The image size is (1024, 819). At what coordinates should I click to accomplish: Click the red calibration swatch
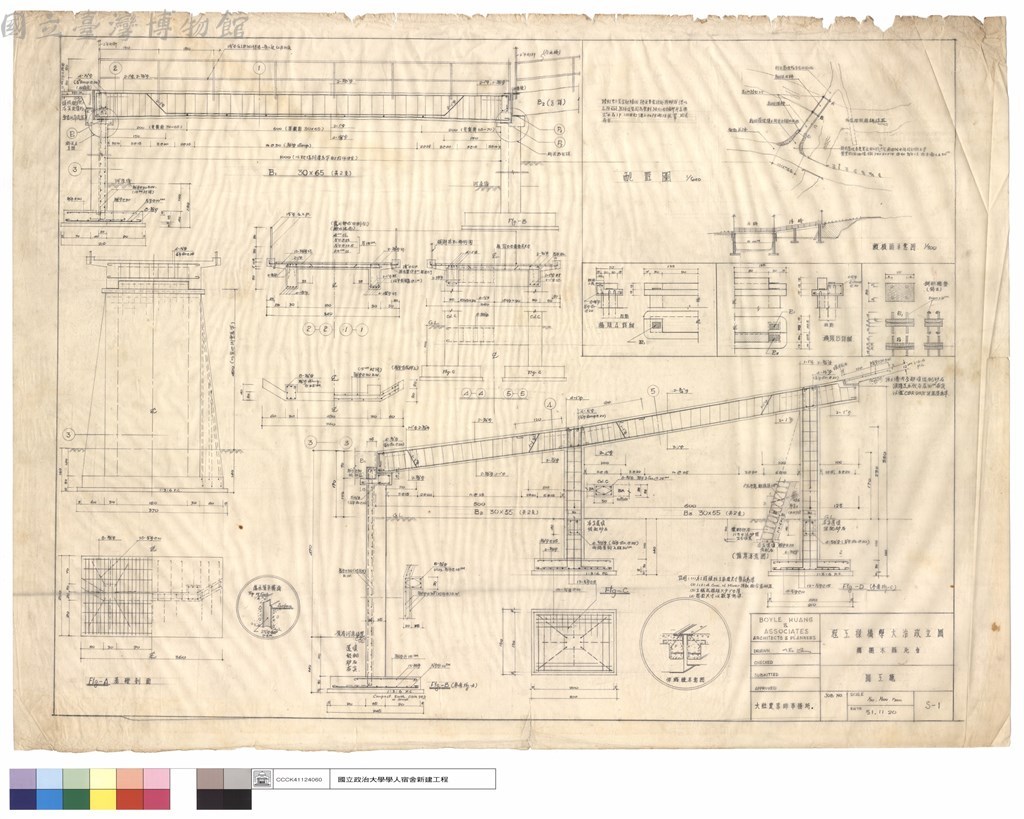pyautogui.click(x=130, y=799)
